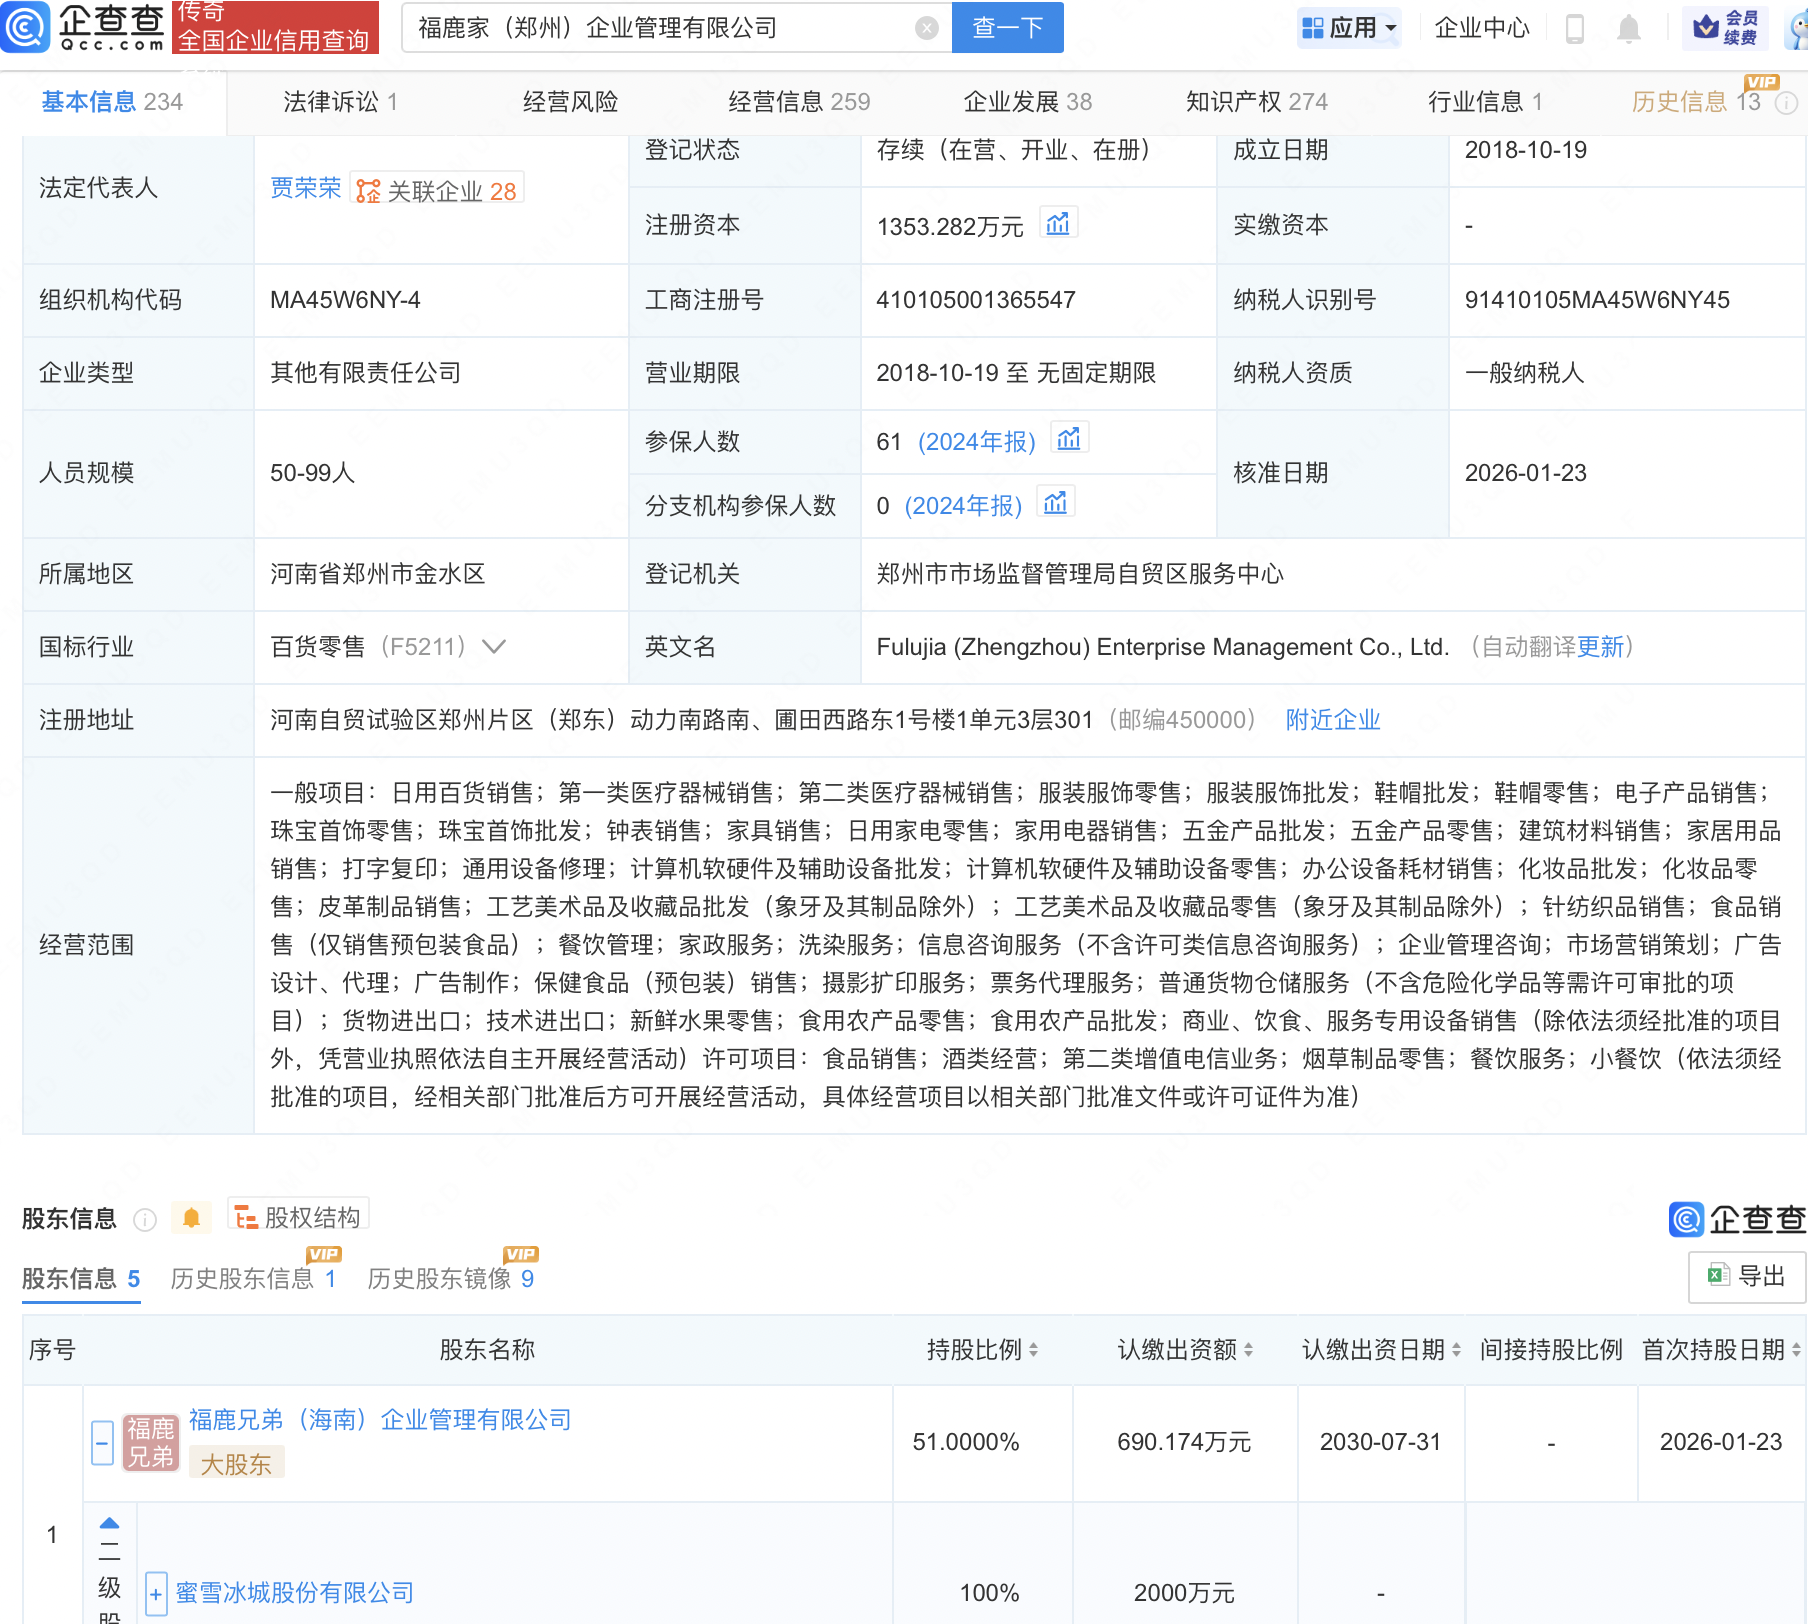Expand the 蜜雪冰城股份有限公司 sub-row
1808x1624 pixels.
click(x=156, y=1593)
